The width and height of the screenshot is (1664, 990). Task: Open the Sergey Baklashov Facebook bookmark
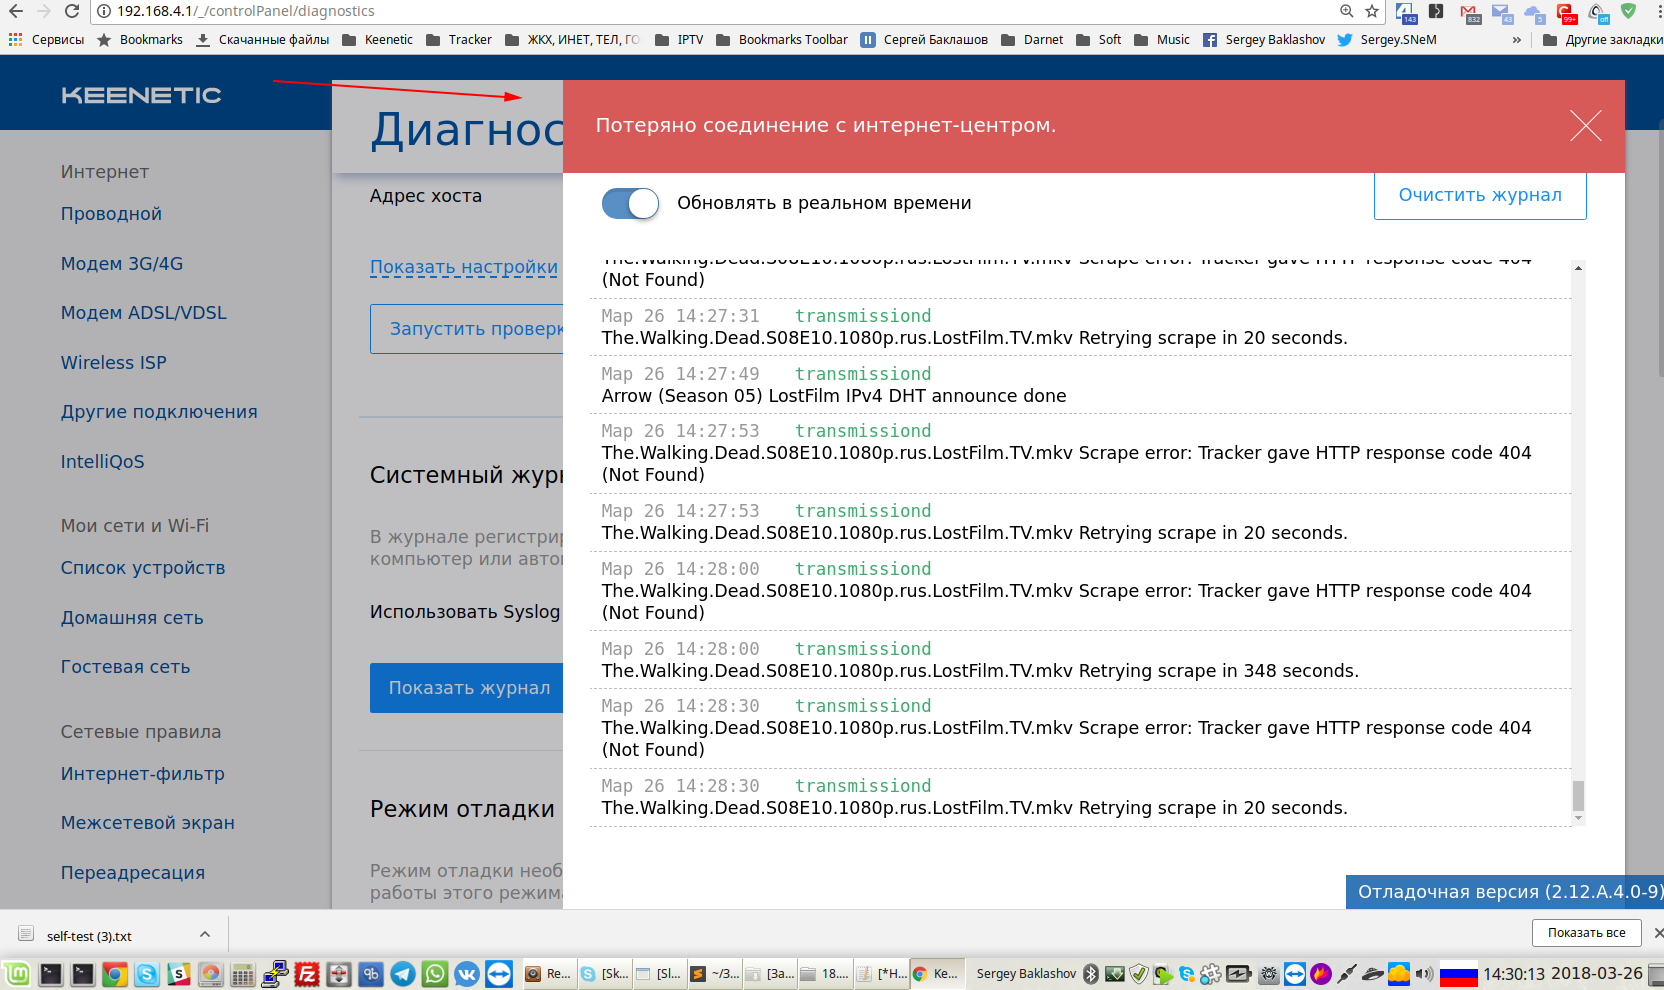[x=1264, y=40]
